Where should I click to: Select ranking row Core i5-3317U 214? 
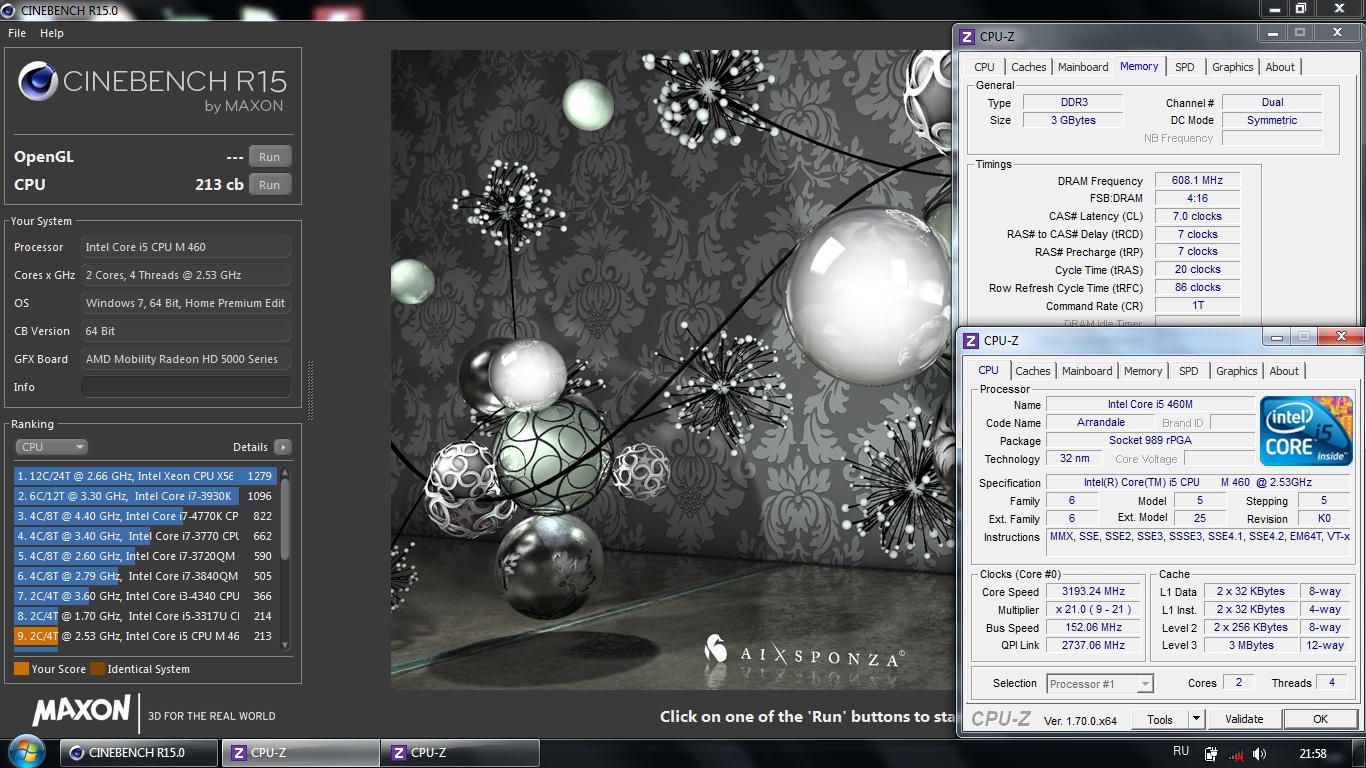pos(144,616)
